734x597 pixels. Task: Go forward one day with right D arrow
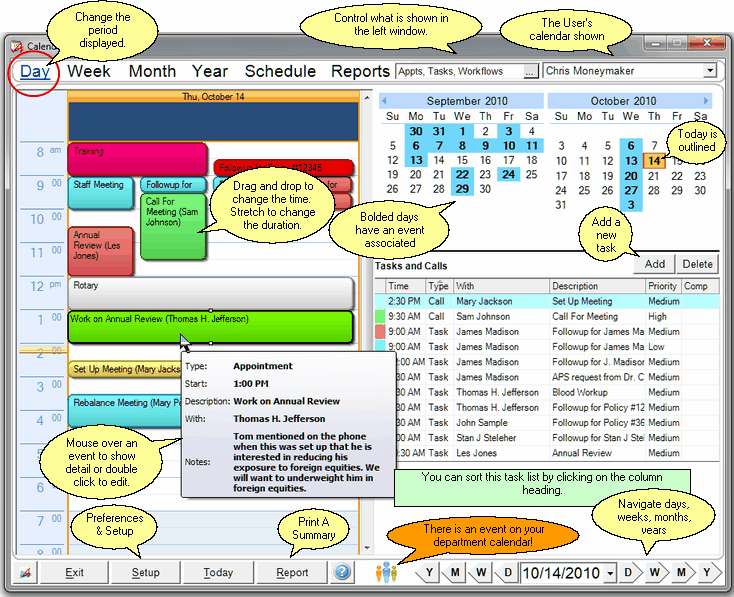pyautogui.click(x=629, y=572)
